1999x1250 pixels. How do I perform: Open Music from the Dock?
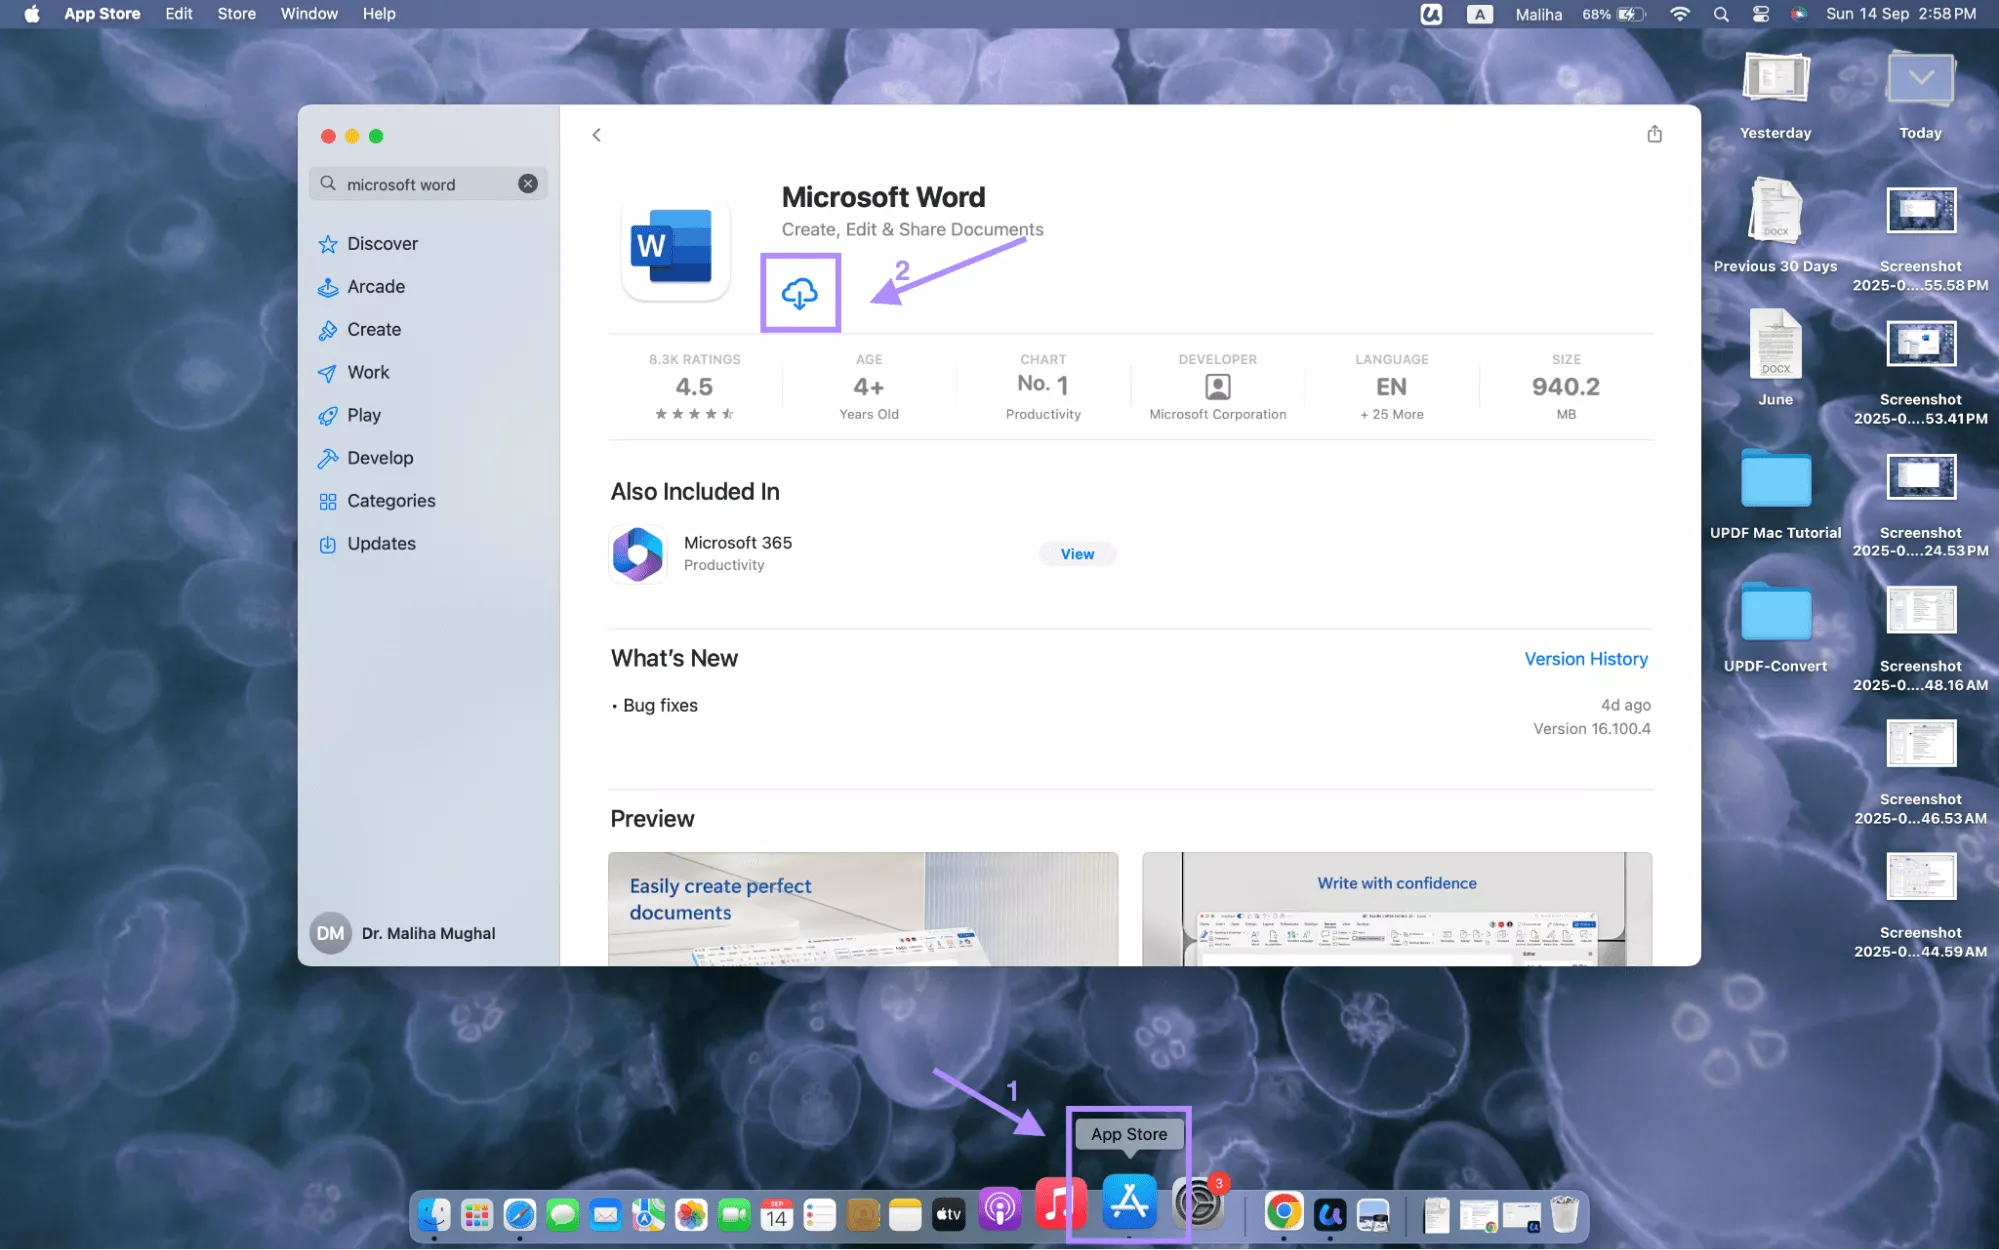pyautogui.click(x=1059, y=1203)
